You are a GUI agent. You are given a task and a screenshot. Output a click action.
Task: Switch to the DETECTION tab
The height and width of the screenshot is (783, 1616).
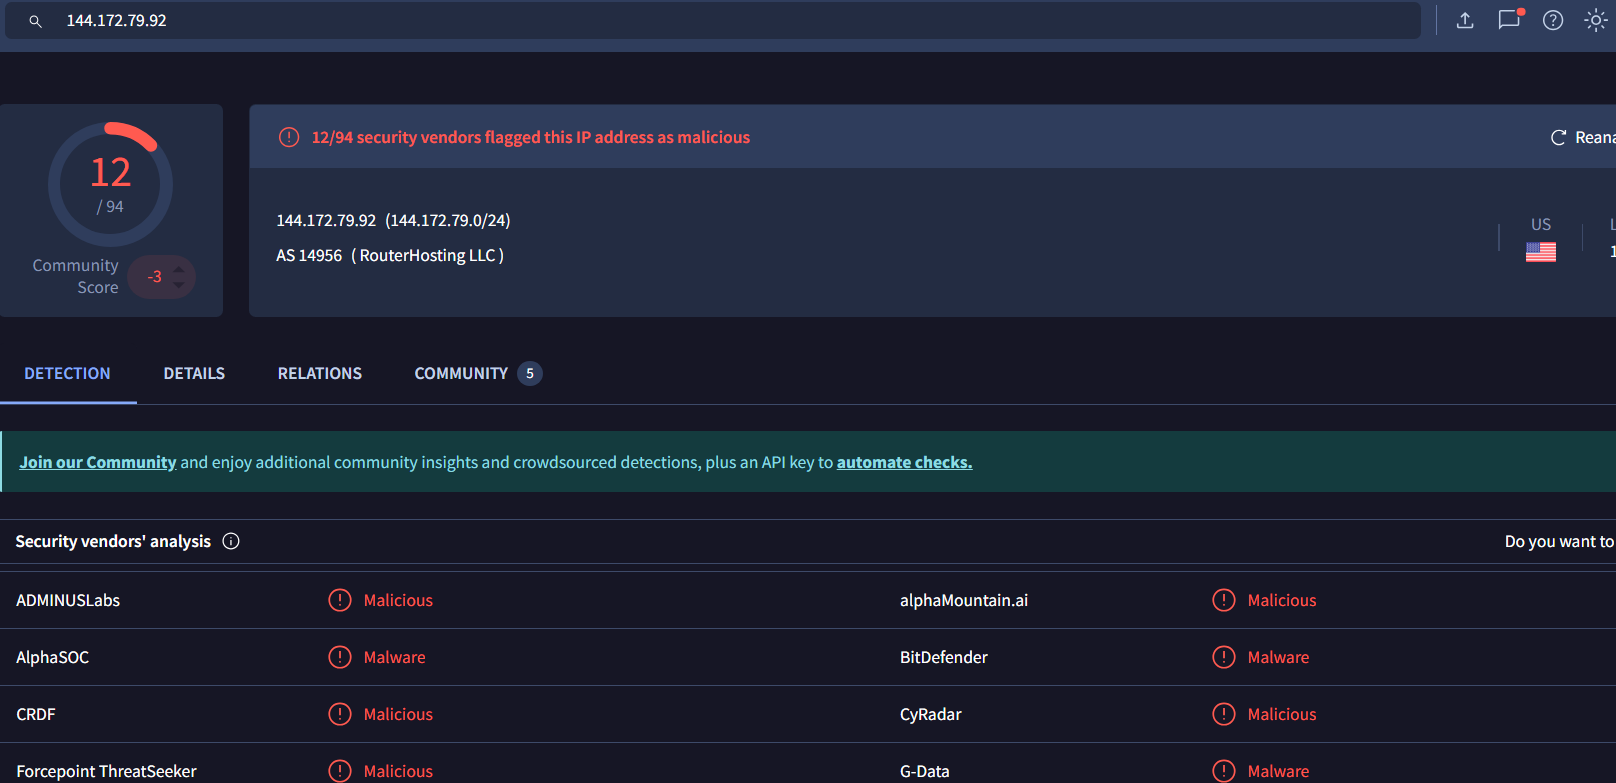pyautogui.click(x=67, y=373)
